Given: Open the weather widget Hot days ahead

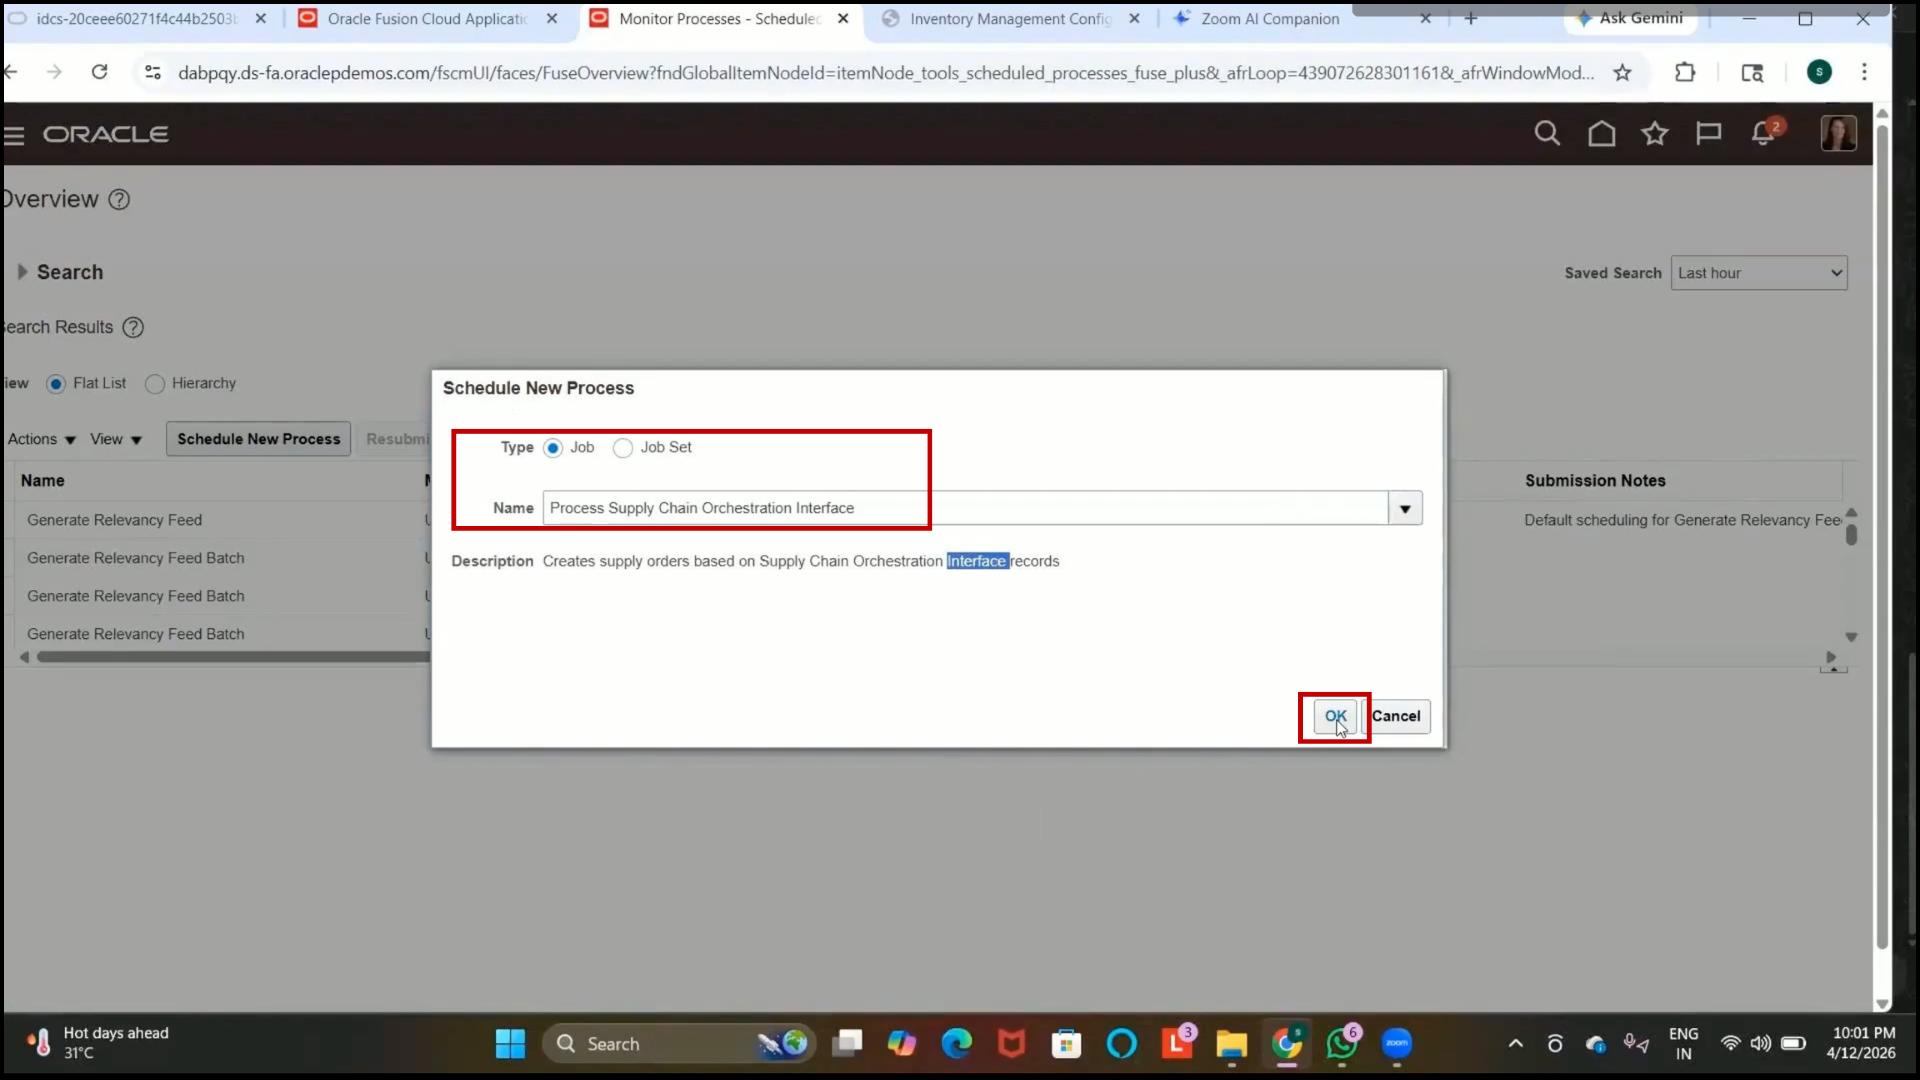Looking at the screenshot, I should [x=98, y=1043].
